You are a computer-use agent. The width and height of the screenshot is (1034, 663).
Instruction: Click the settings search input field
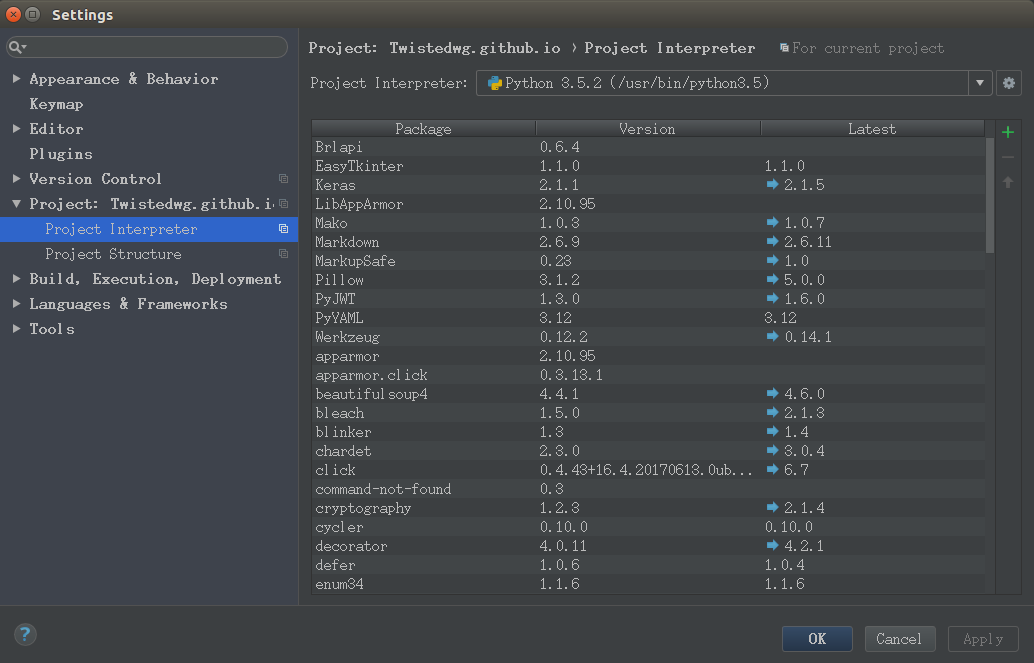point(147,47)
